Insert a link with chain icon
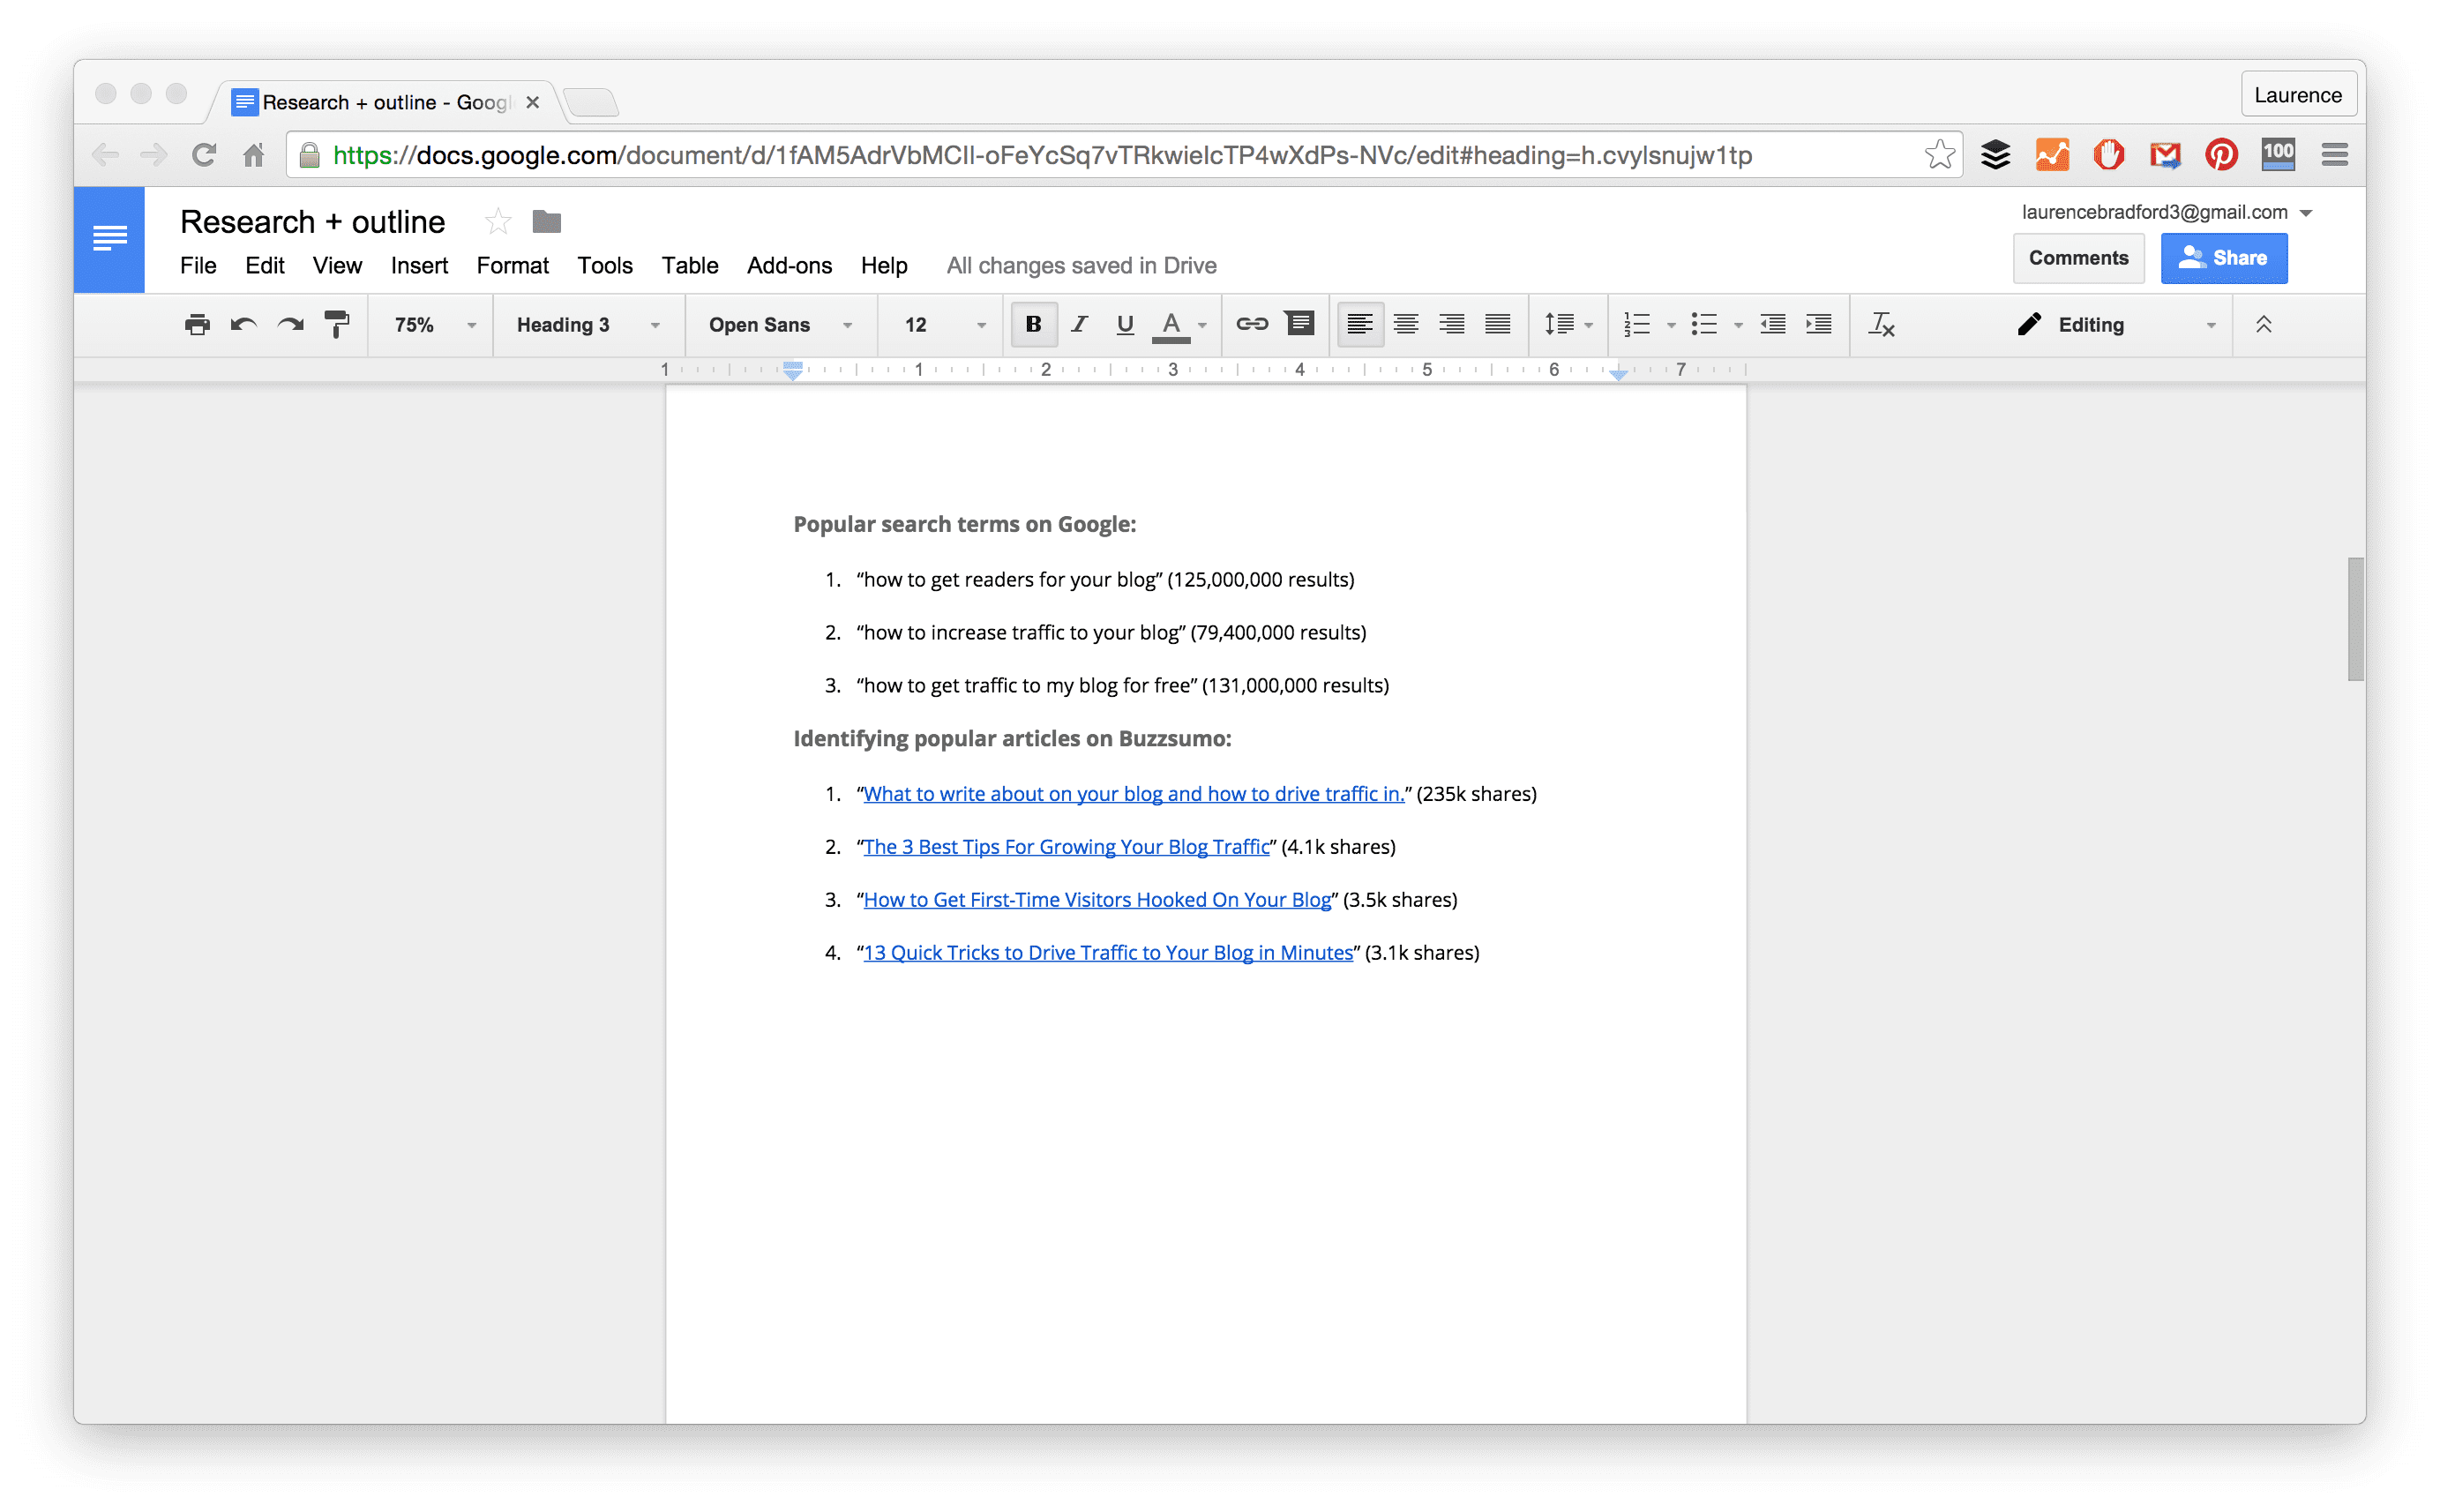The height and width of the screenshot is (1512, 2440). click(x=1251, y=324)
